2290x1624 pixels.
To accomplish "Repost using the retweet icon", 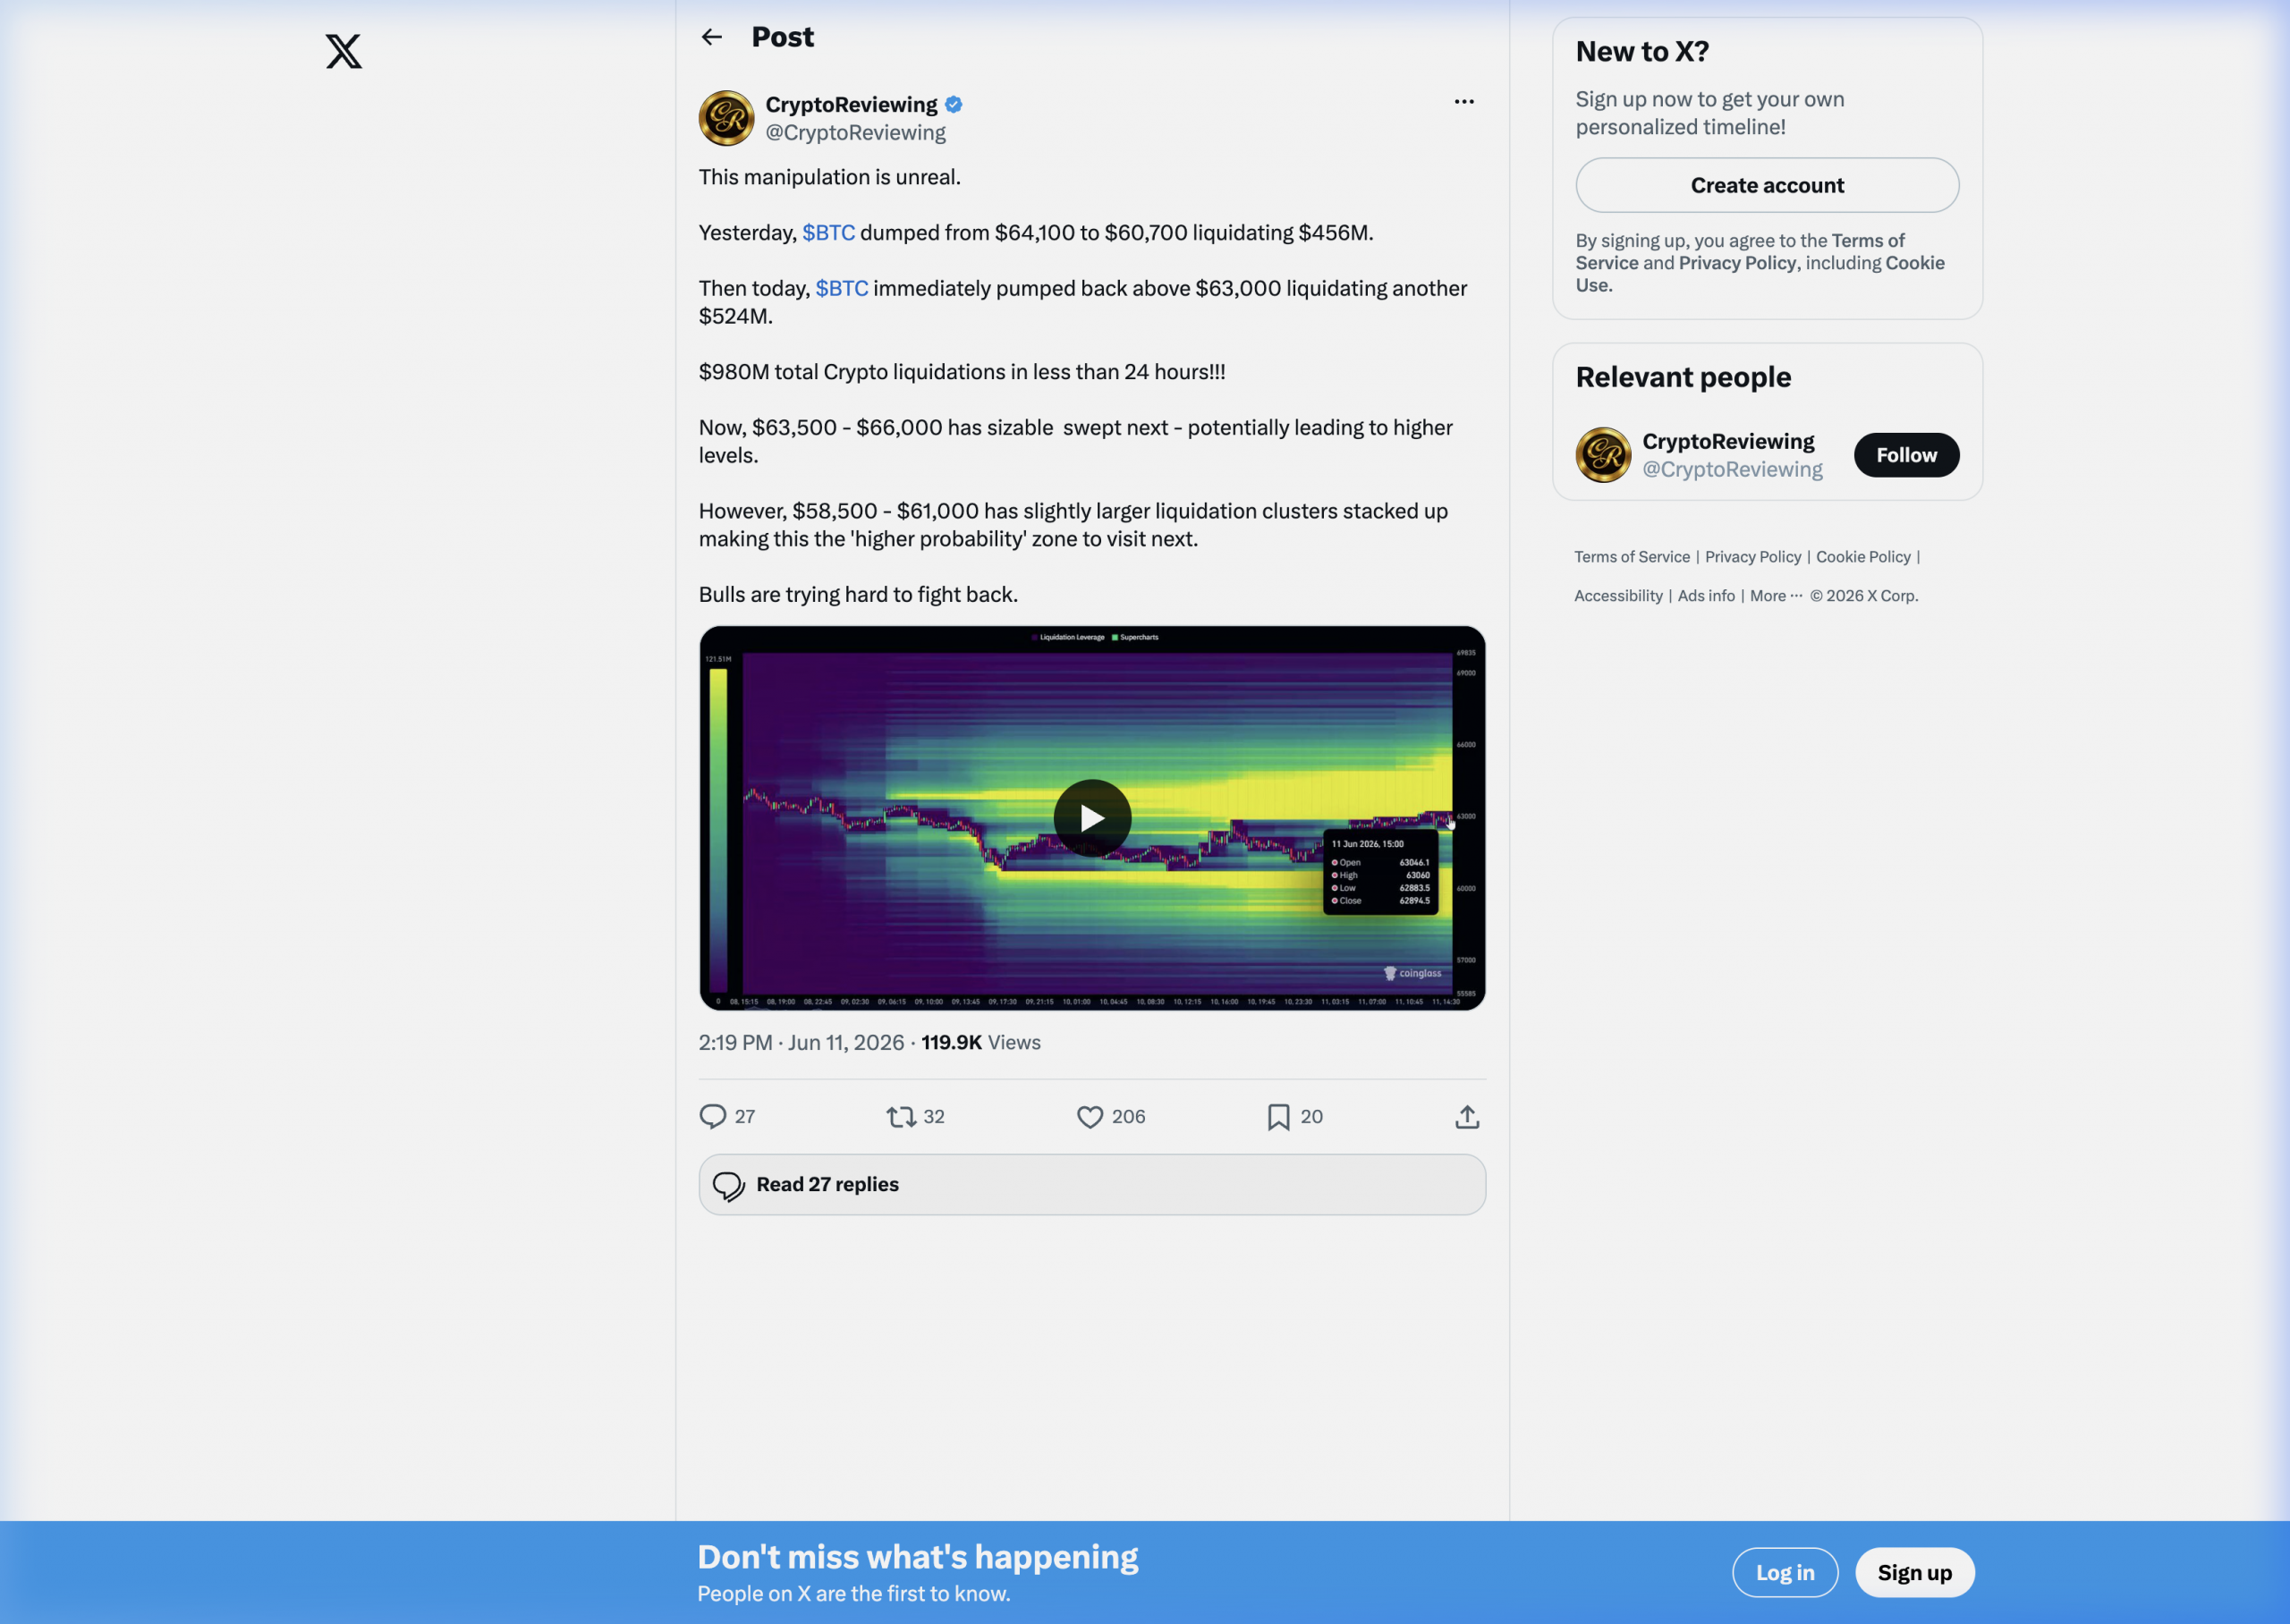I will (901, 1116).
